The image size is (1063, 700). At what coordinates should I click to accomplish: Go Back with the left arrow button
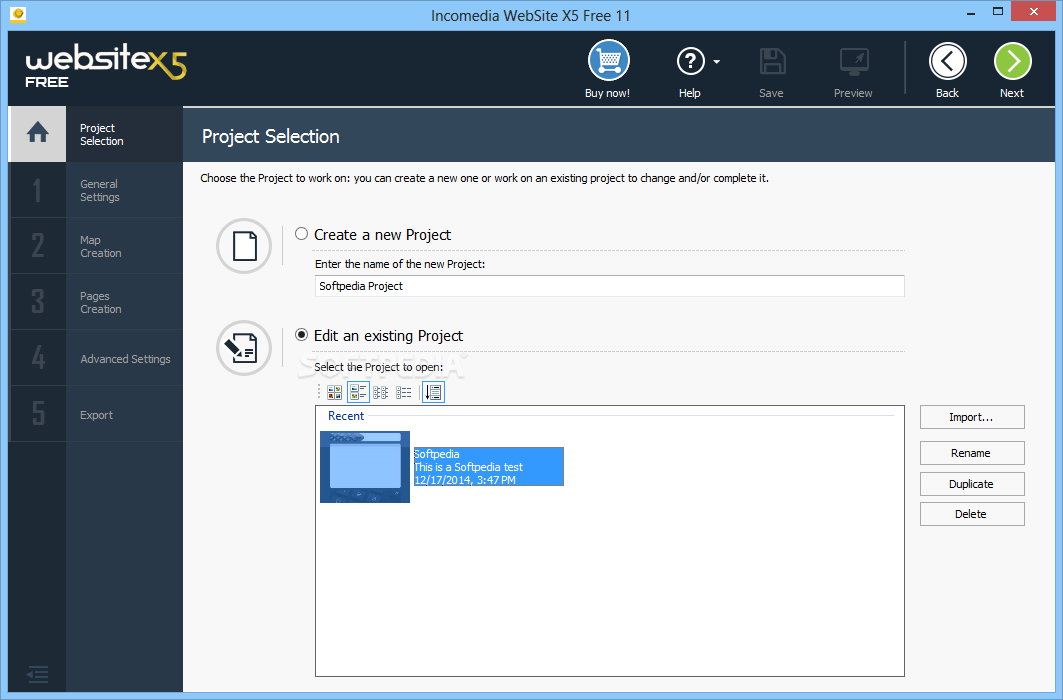point(947,62)
